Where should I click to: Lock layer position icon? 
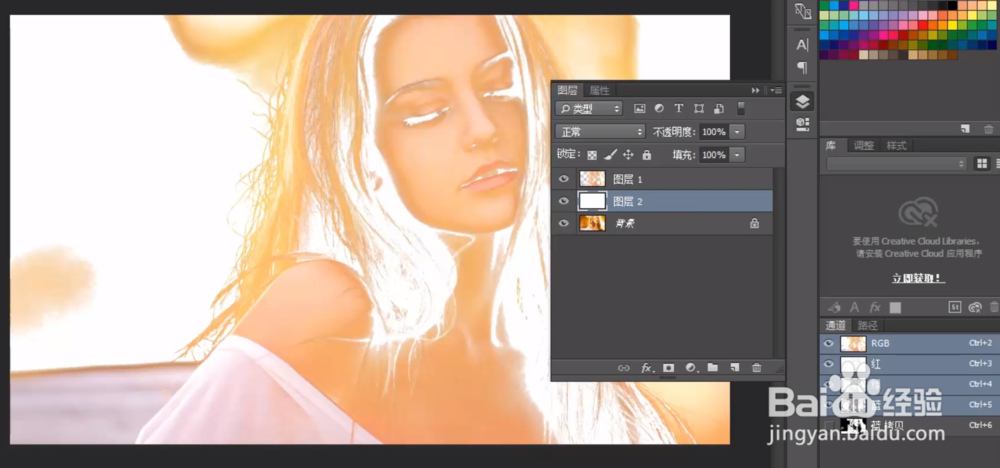pyautogui.click(x=628, y=154)
